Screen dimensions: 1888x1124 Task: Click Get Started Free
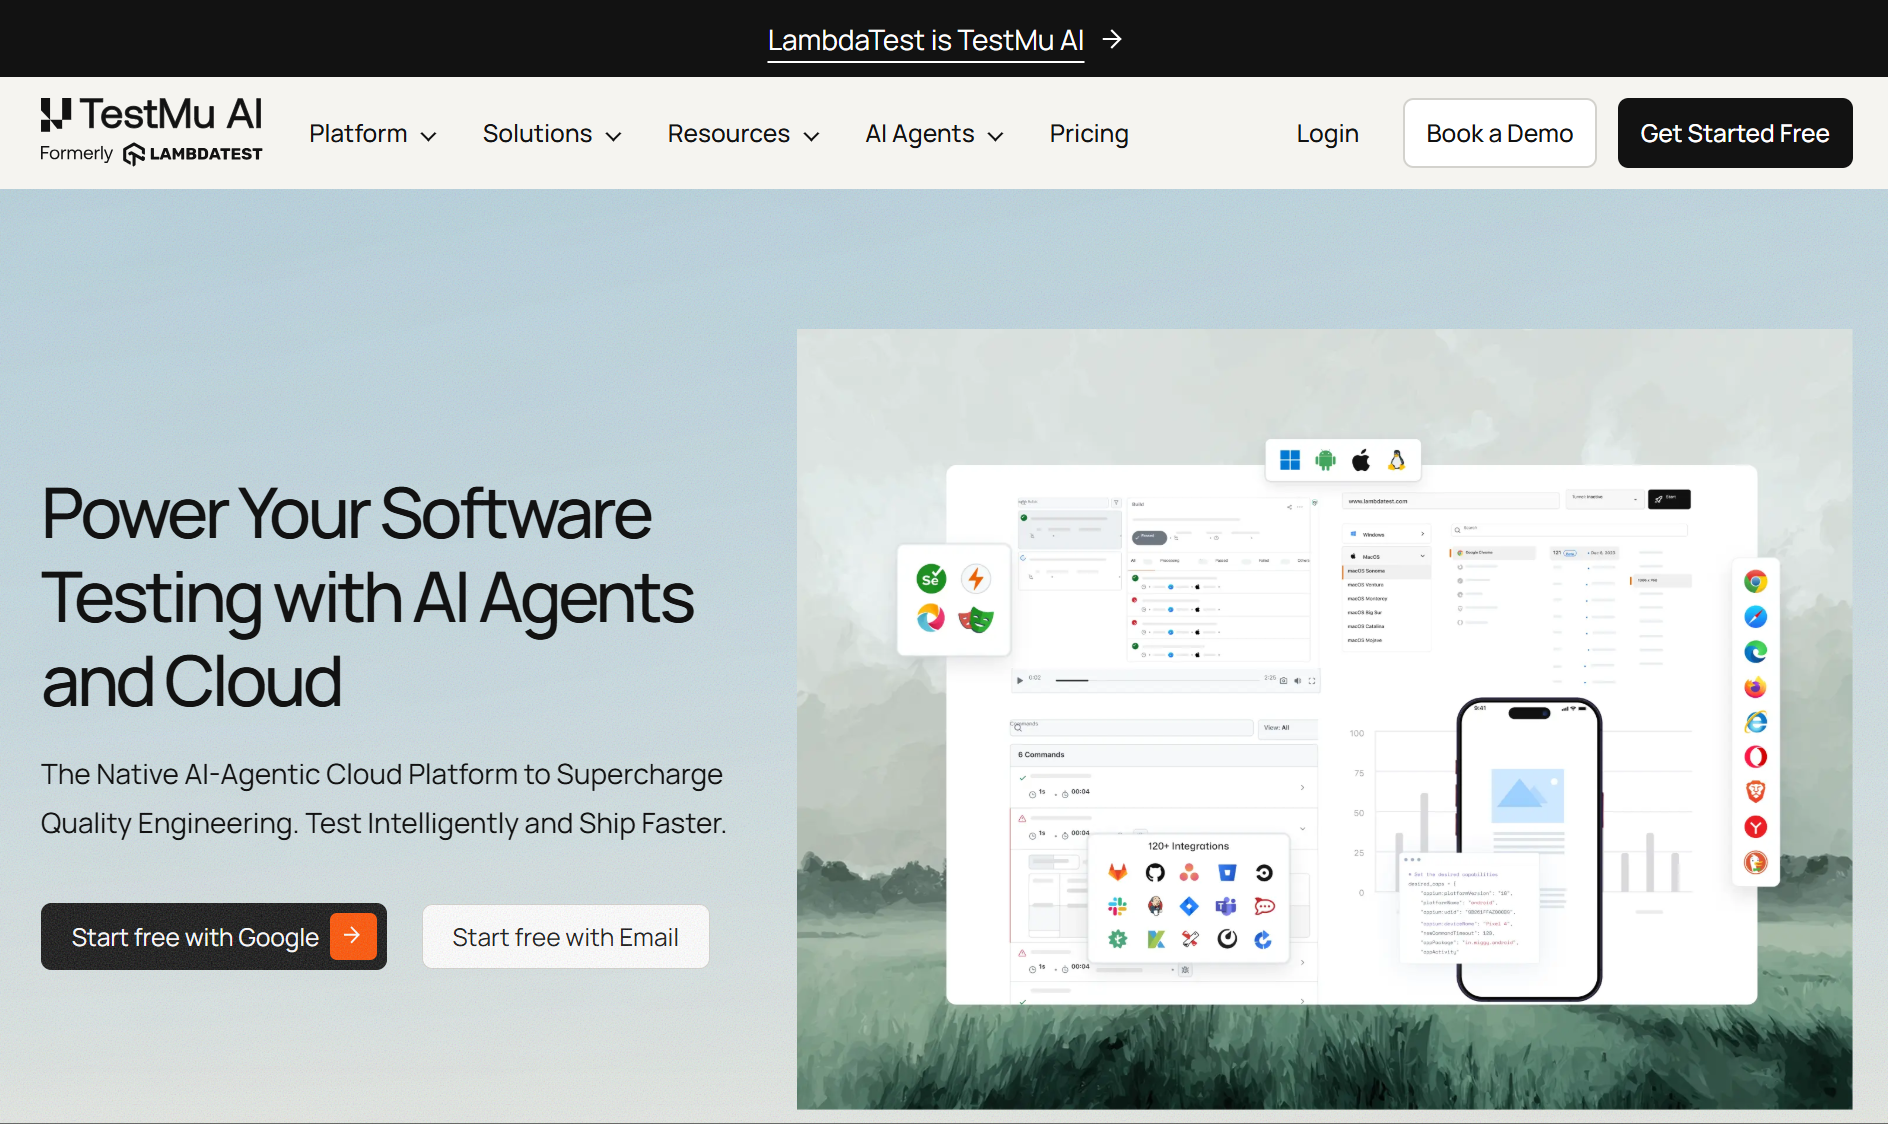click(1735, 133)
